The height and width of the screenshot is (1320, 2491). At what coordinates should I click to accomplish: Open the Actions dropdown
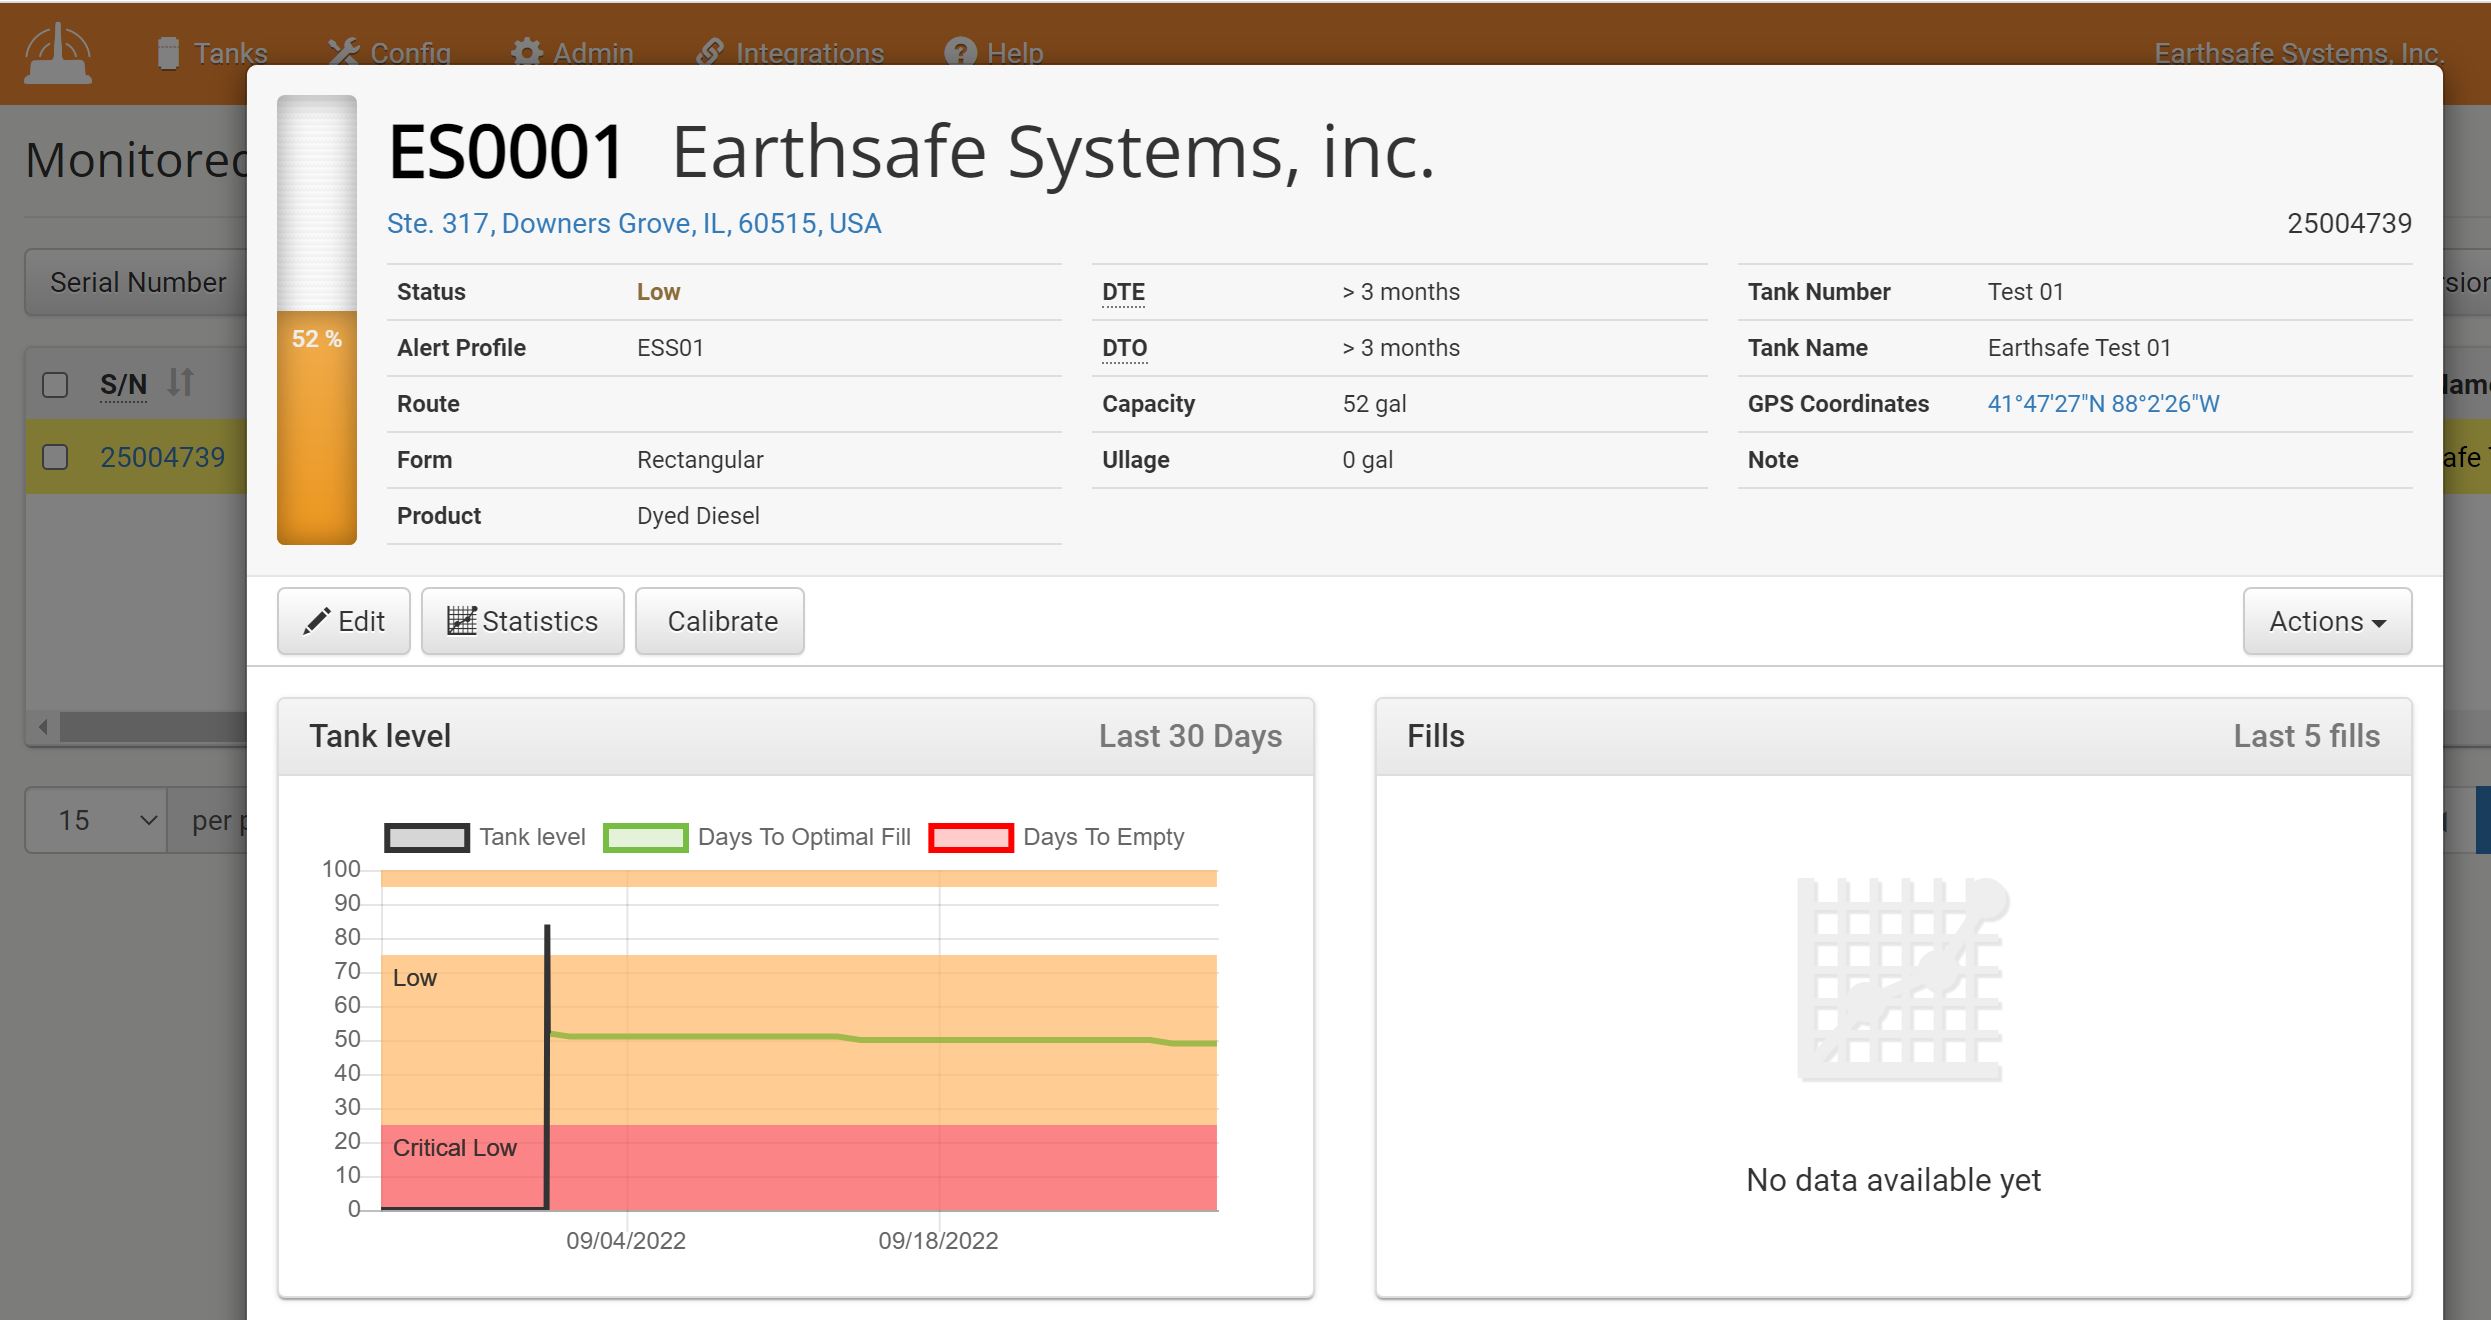pyautogui.click(x=2327, y=621)
